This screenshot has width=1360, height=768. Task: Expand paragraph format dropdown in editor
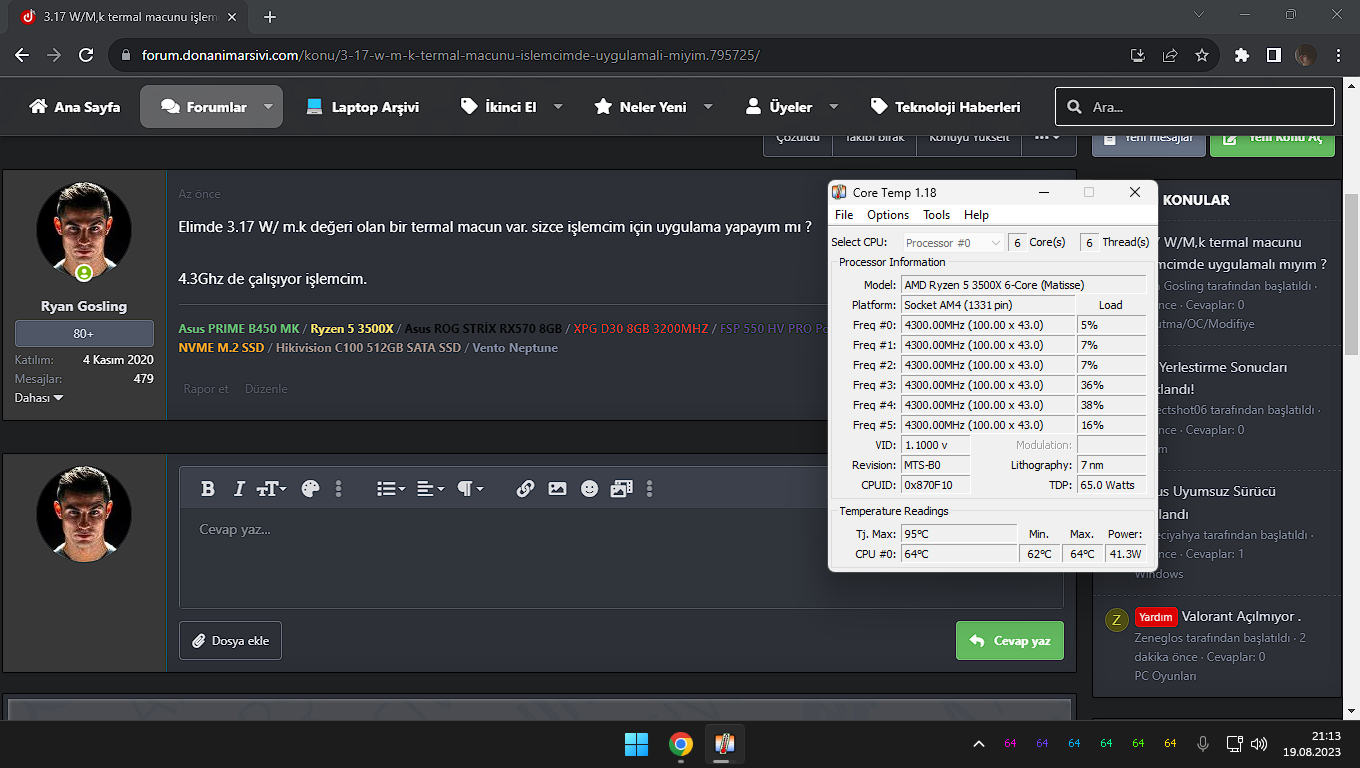pos(470,489)
